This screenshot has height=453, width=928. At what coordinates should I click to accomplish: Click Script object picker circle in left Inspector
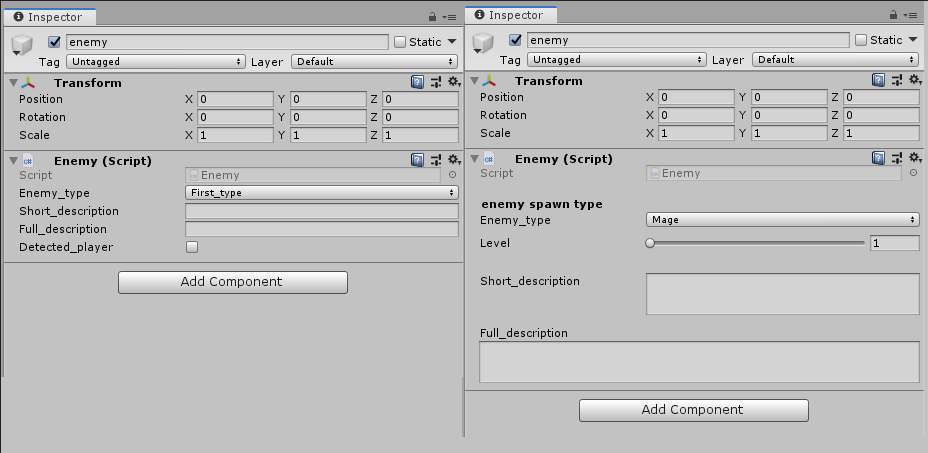(453, 175)
